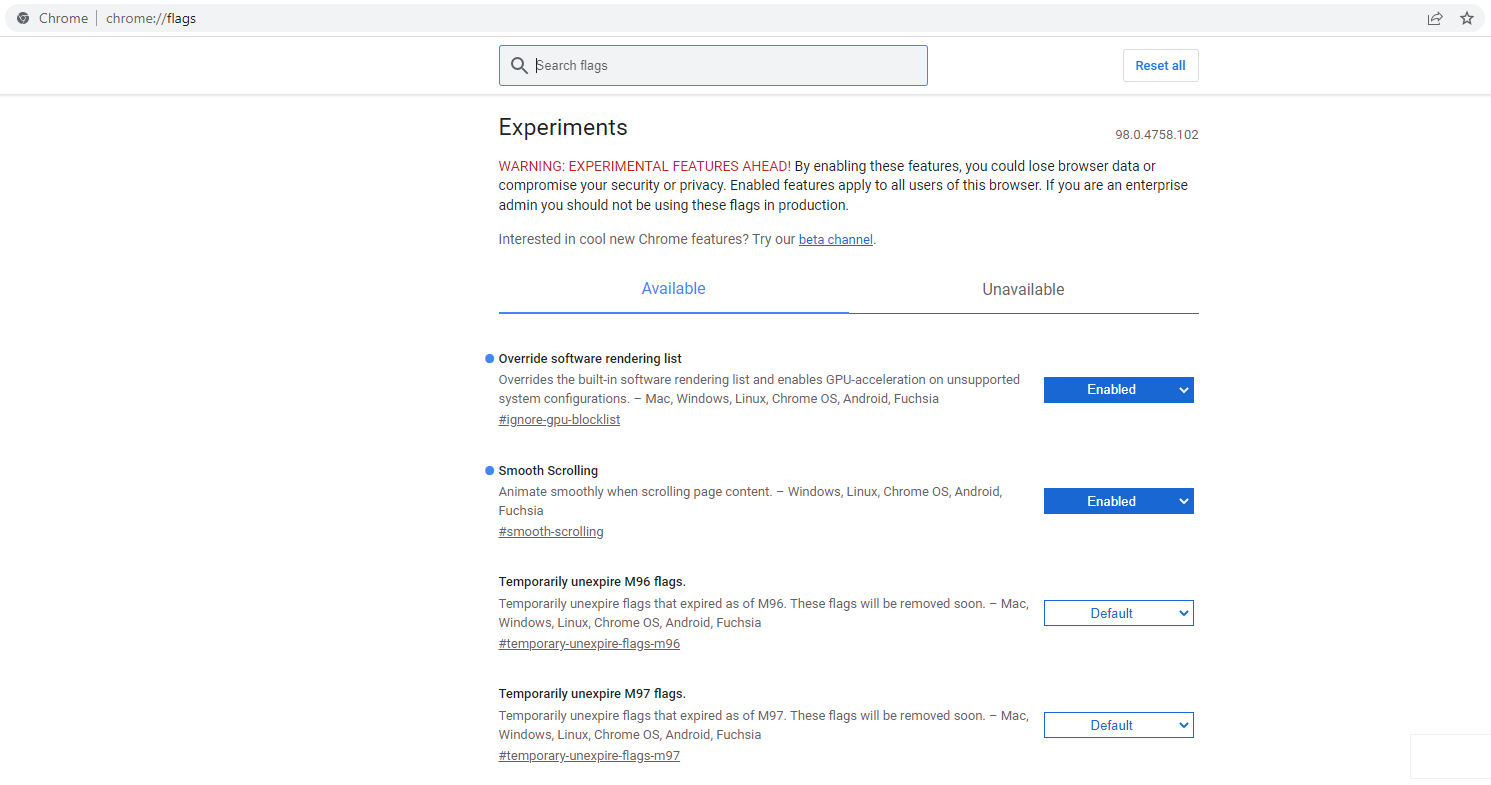Bookmark this page with the star icon
Viewport: 1491px width, 785px height.
pos(1467,18)
